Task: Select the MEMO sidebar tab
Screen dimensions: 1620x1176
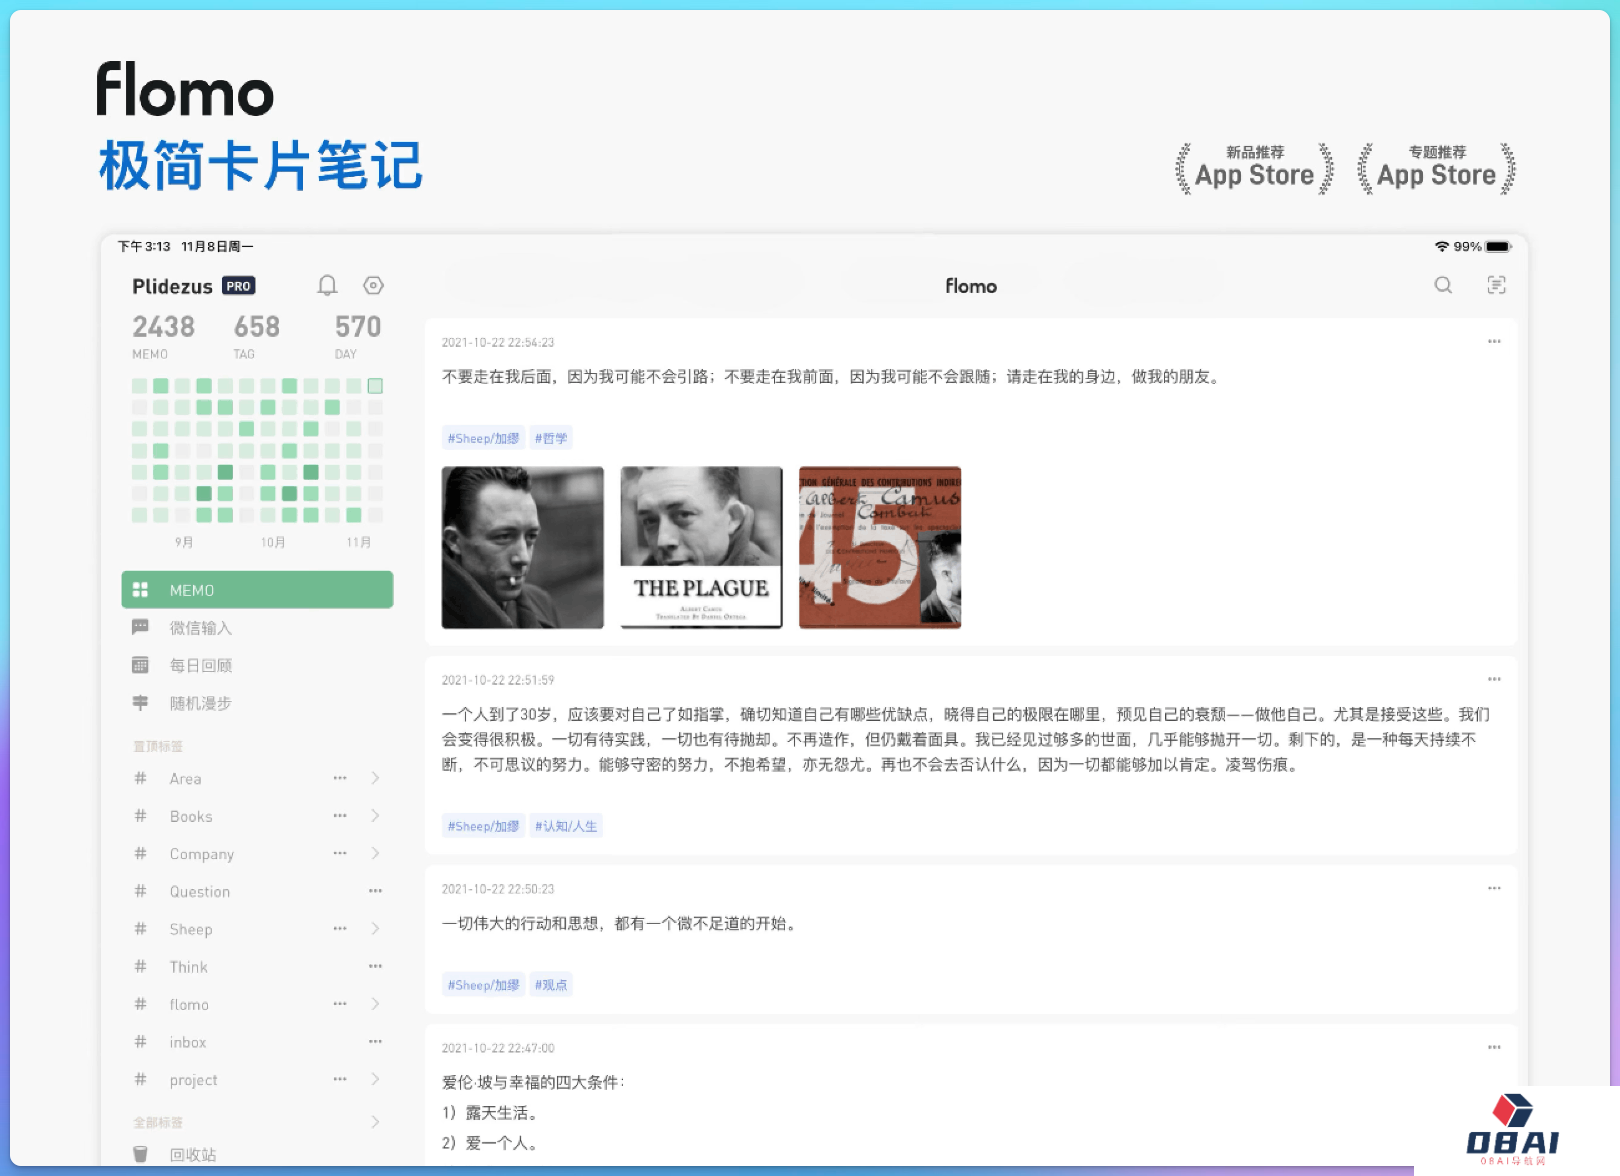Action: pyautogui.click(x=257, y=590)
